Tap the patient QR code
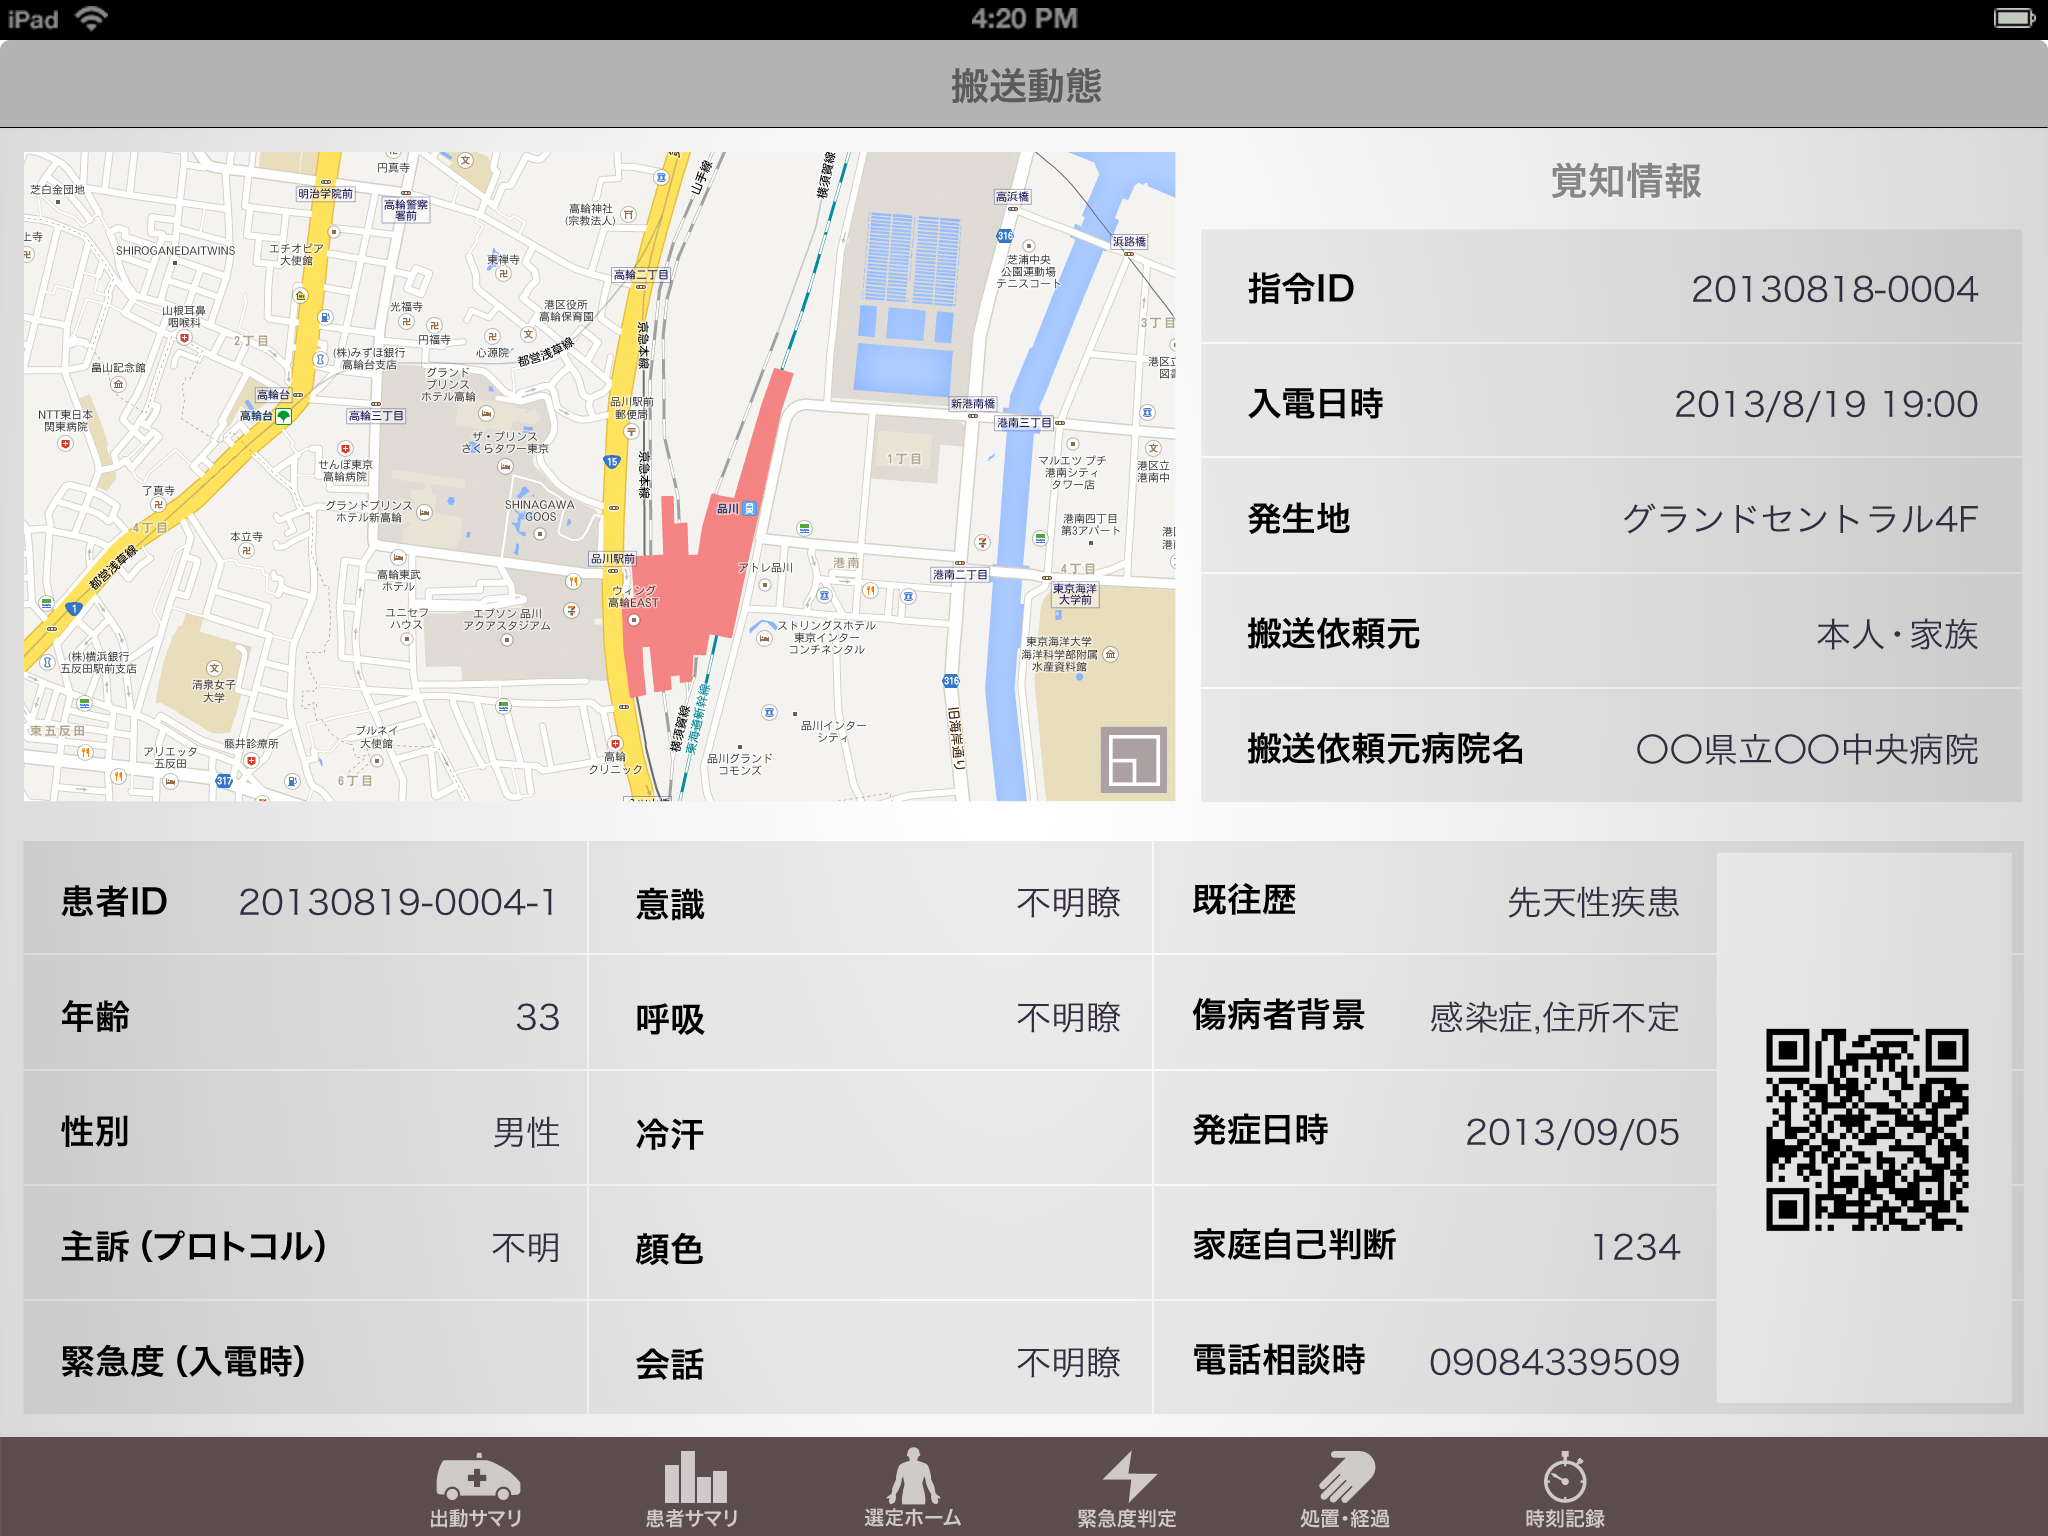This screenshot has height=1536, width=2048. tap(1866, 1129)
